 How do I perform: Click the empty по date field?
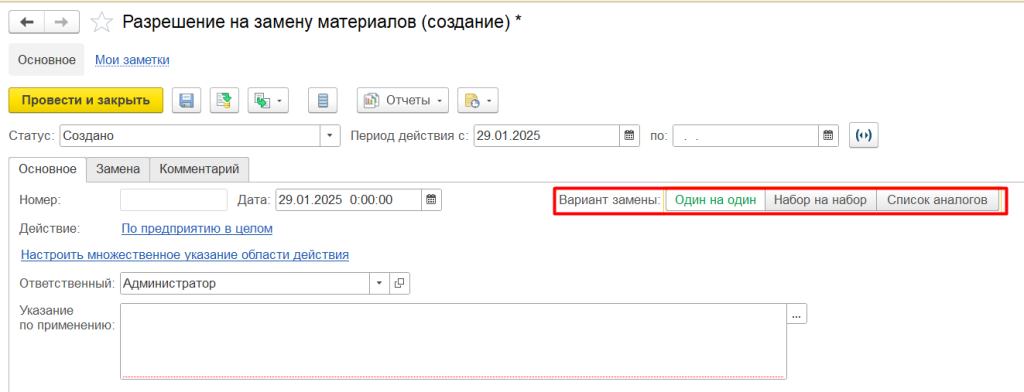pos(746,136)
